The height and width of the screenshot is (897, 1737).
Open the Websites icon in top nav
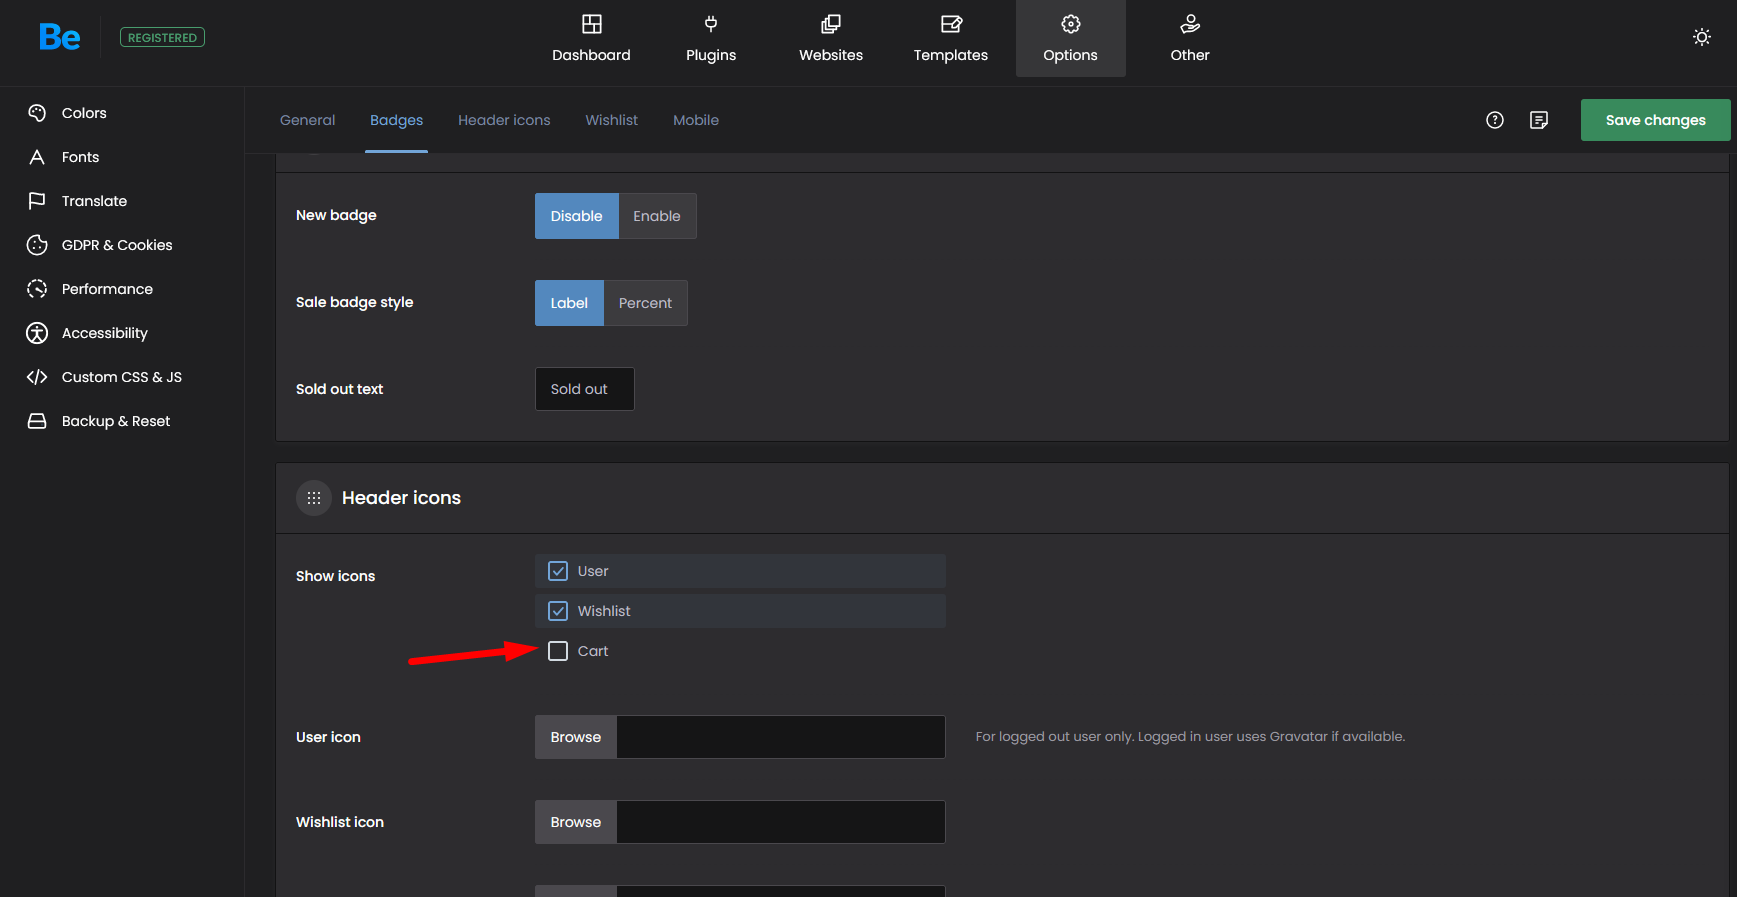click(x=830, y=24)
